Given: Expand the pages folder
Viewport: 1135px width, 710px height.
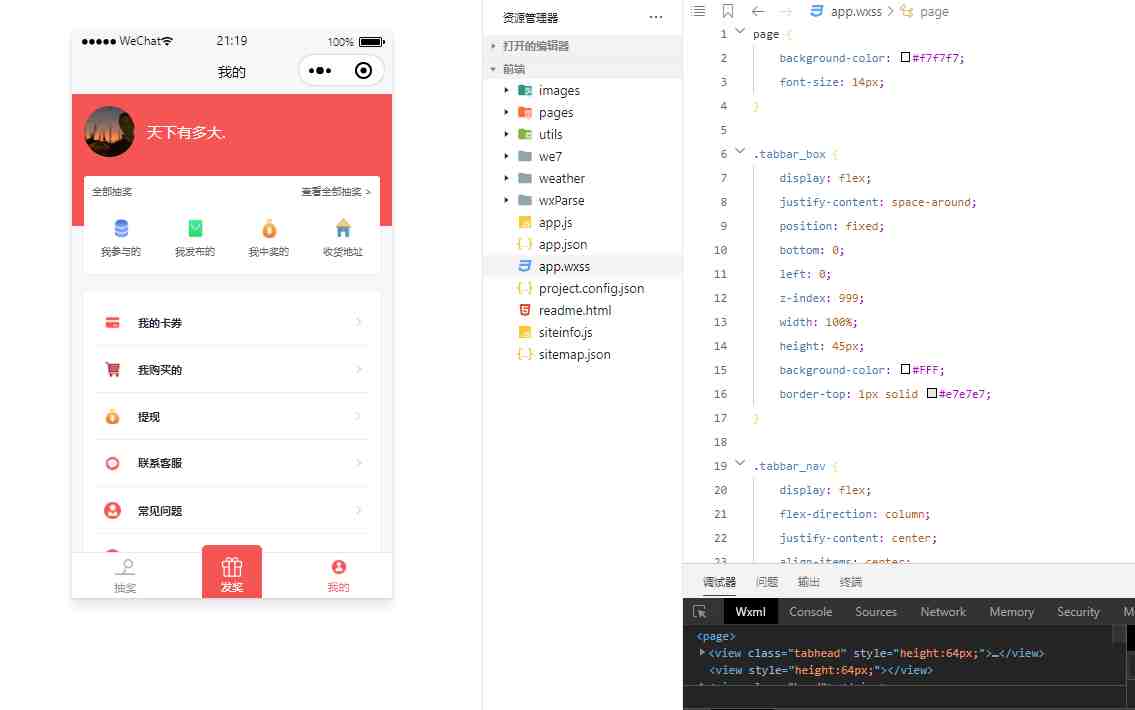Looking at the screenshot, I should point(507,112).
